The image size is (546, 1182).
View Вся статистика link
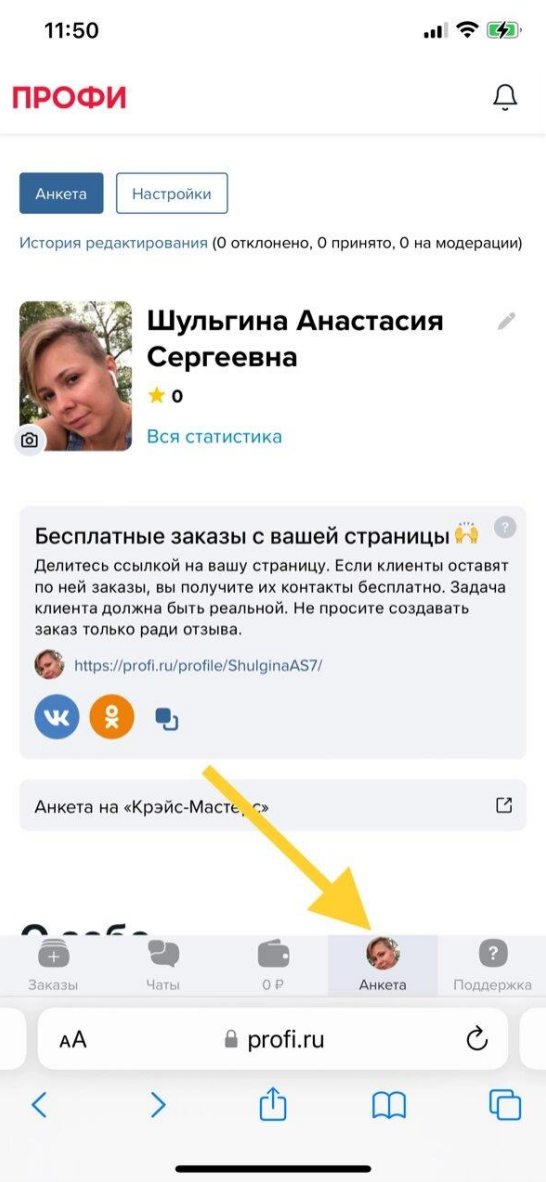214,436
